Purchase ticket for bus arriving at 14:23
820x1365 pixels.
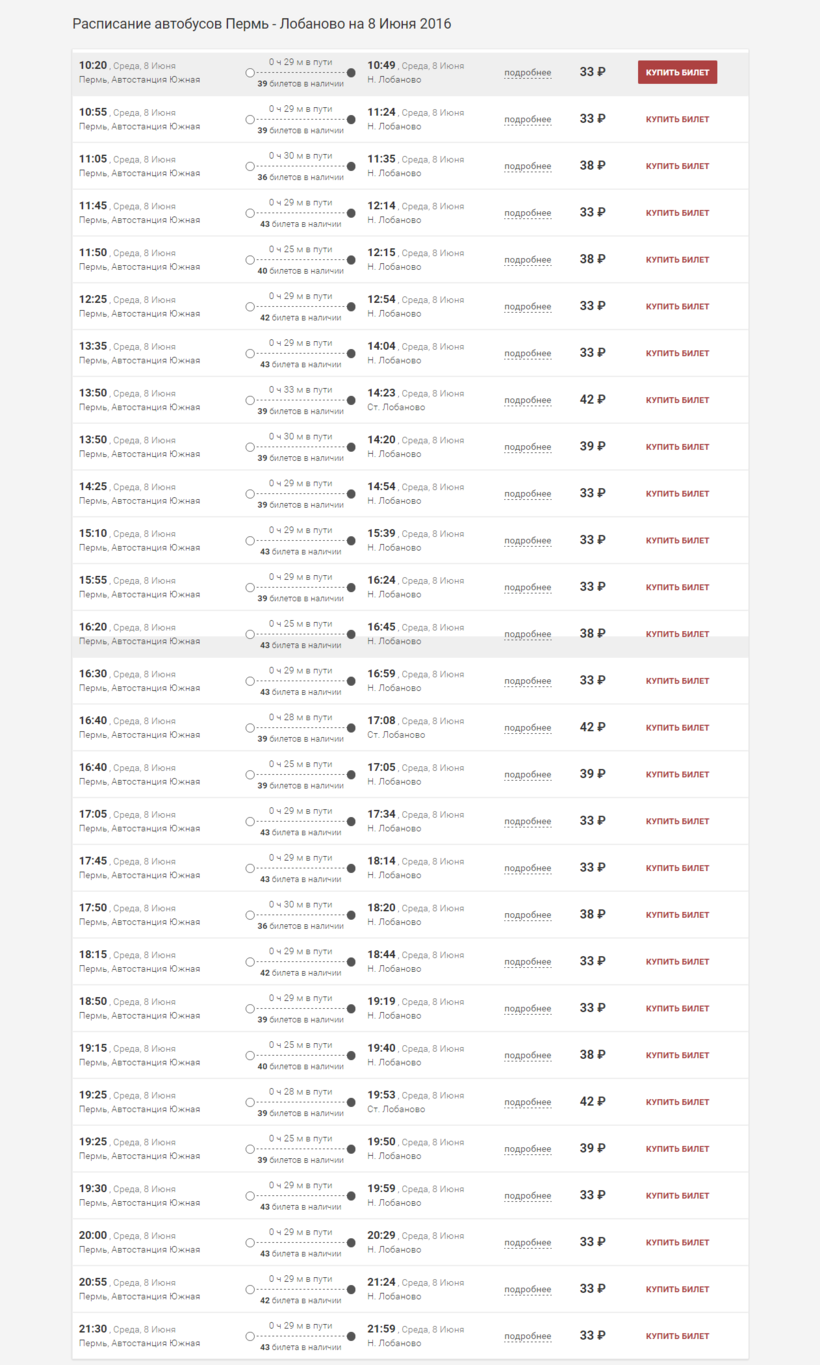coord(677,400)
